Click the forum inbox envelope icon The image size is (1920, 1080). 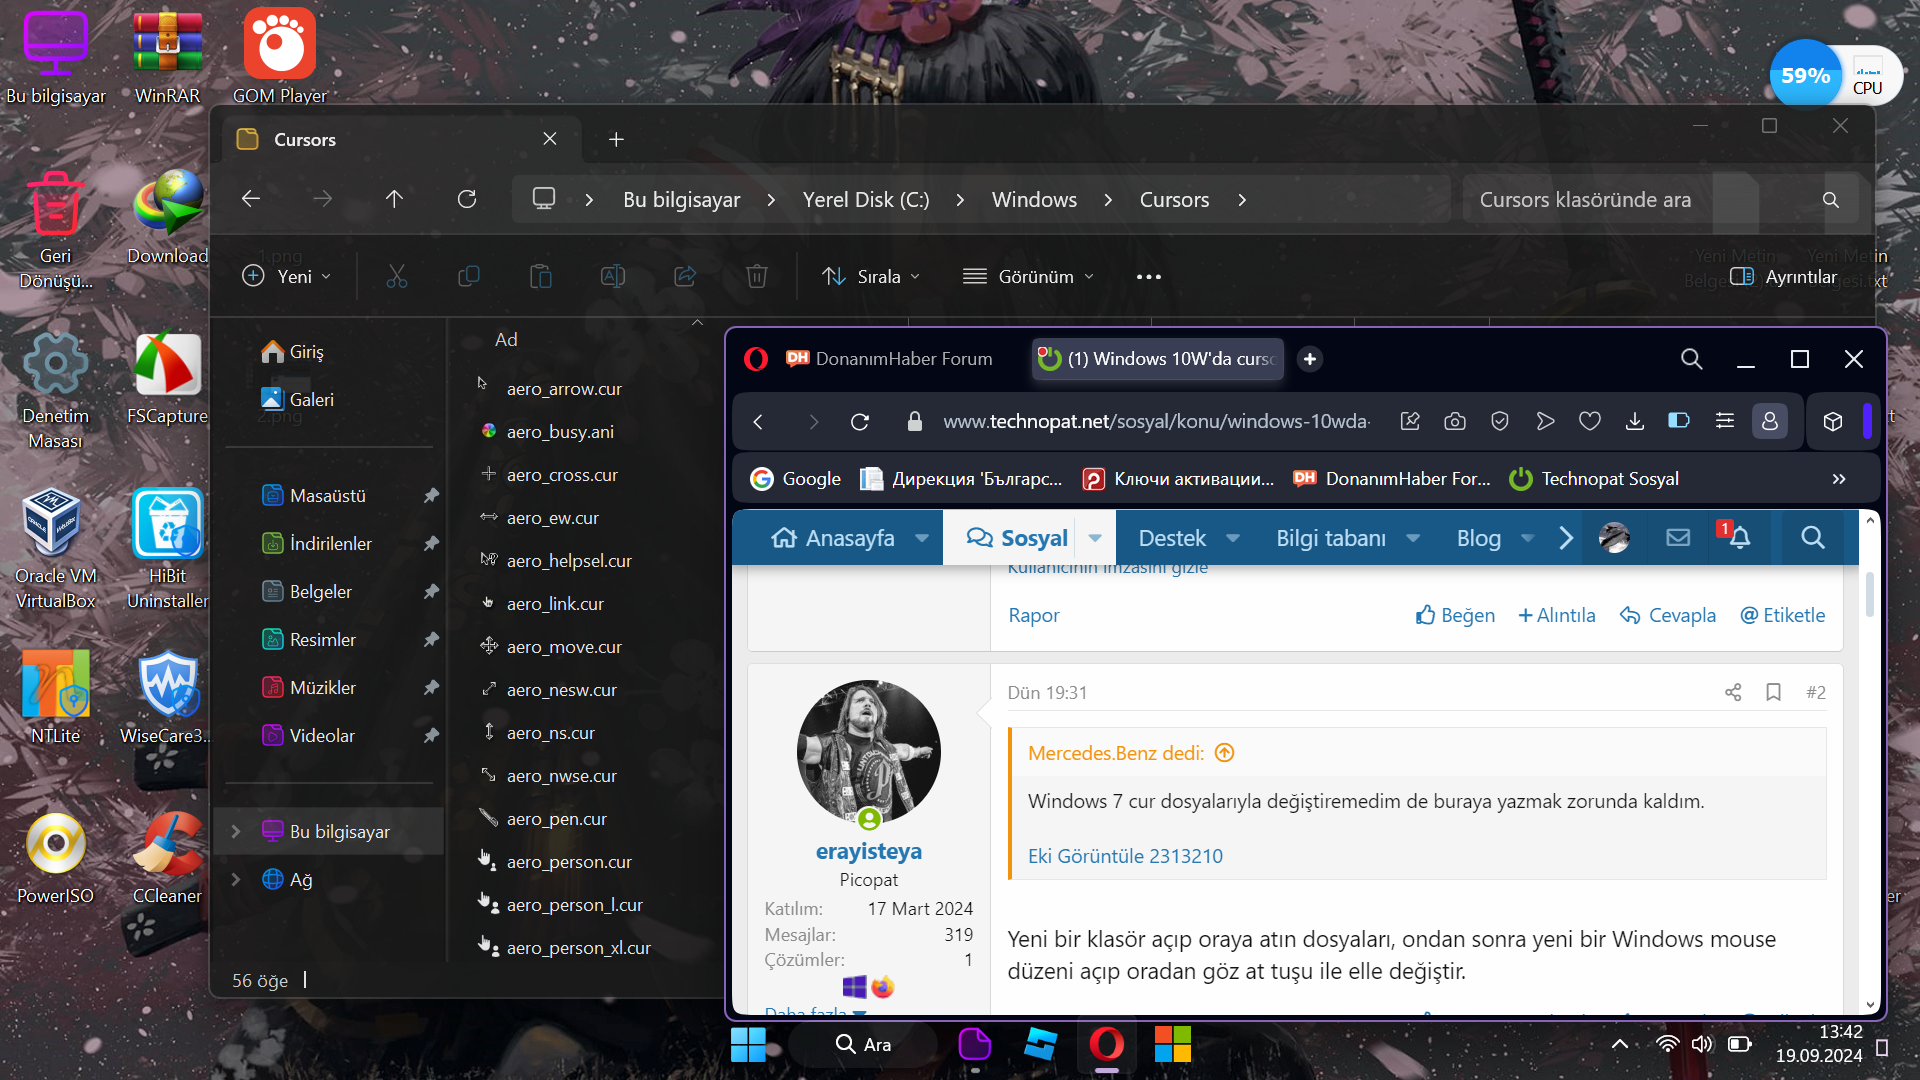coord(1678,538)
